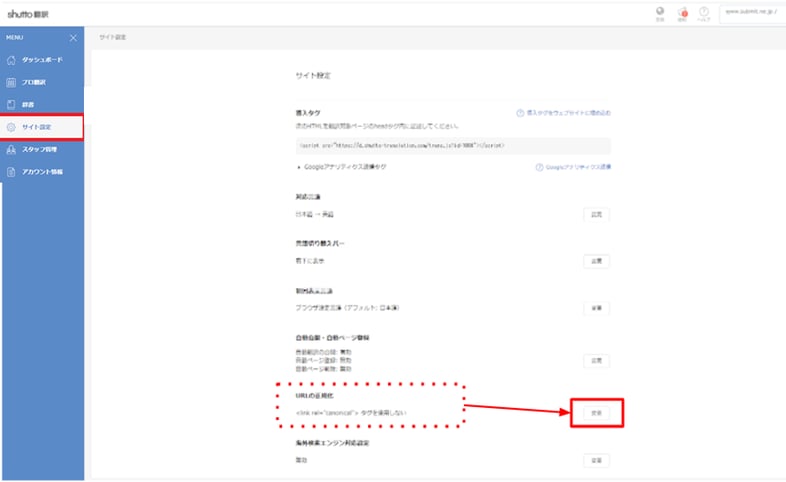Image resolution: width=786 pixels, height=482 pixels.
Task: Open アカウント情報 in the sidebar
Action: point(42,172)
